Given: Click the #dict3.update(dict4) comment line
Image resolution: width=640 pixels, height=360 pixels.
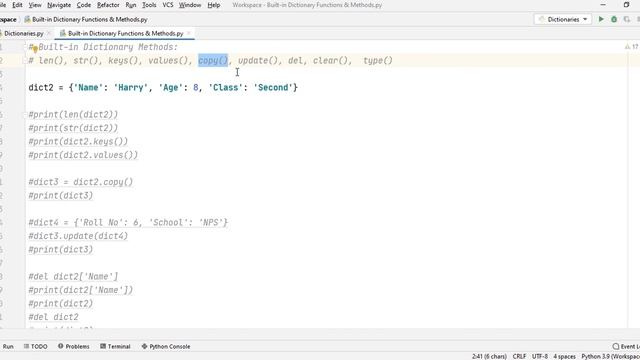Looking at the screenshot, I should click(78, 236).
